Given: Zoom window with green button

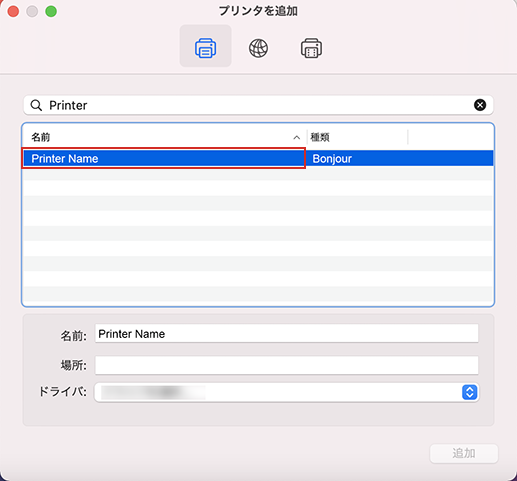Looking at the screenshot, I should click(x=51, y=11).
